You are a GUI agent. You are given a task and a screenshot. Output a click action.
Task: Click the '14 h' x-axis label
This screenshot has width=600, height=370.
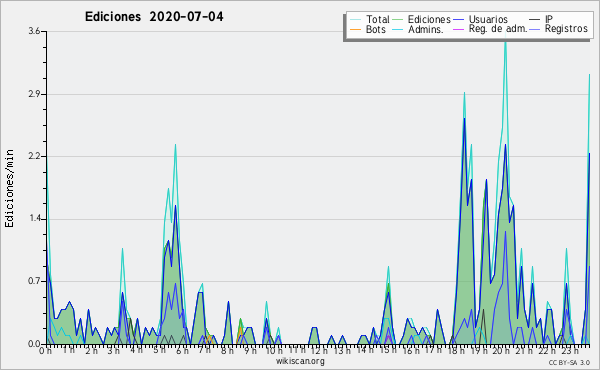click(365, 350)
